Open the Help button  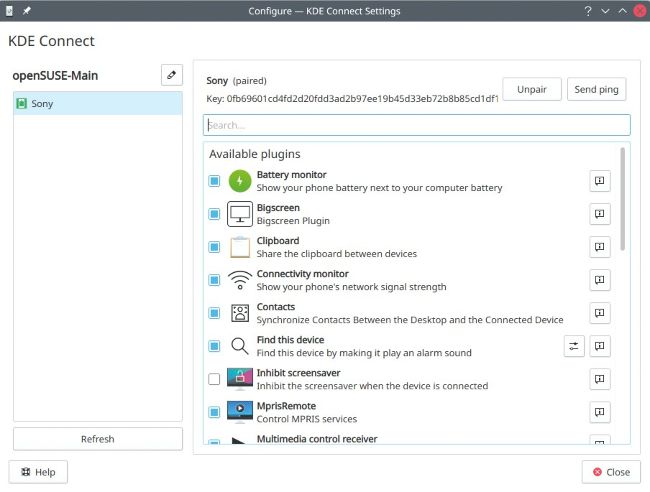click(38, 472)
